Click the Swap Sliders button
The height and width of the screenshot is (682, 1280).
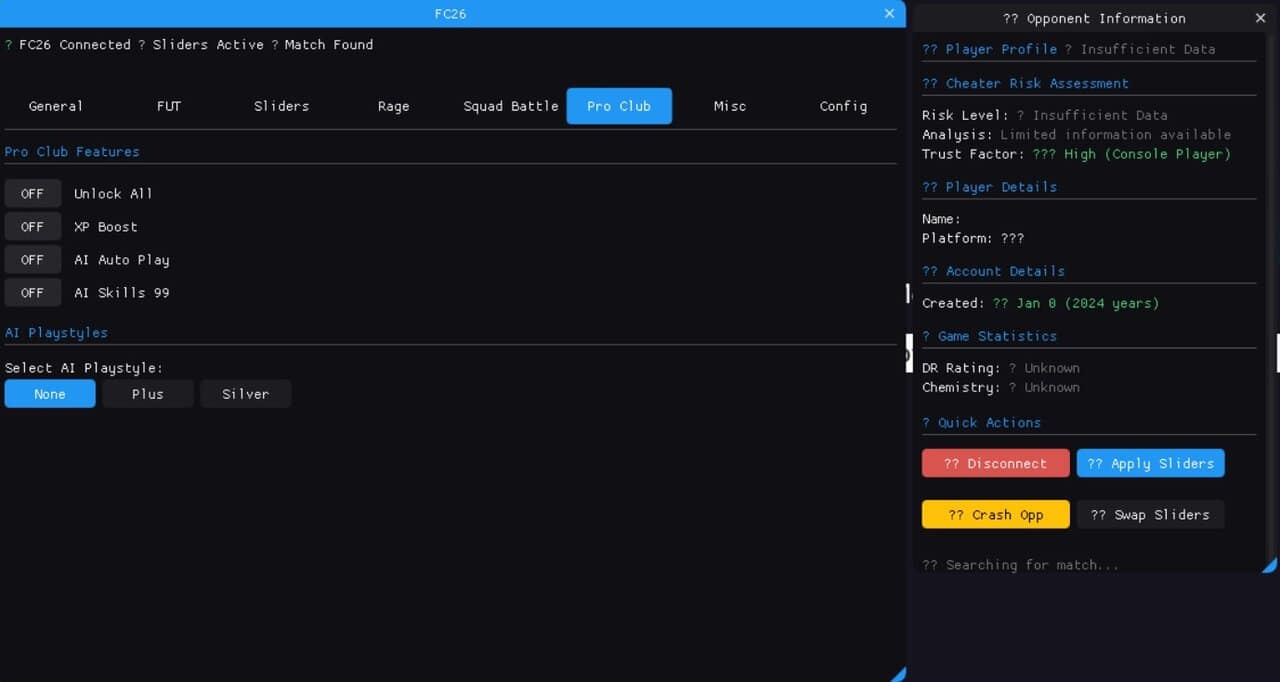click(x=1150, y=515)
